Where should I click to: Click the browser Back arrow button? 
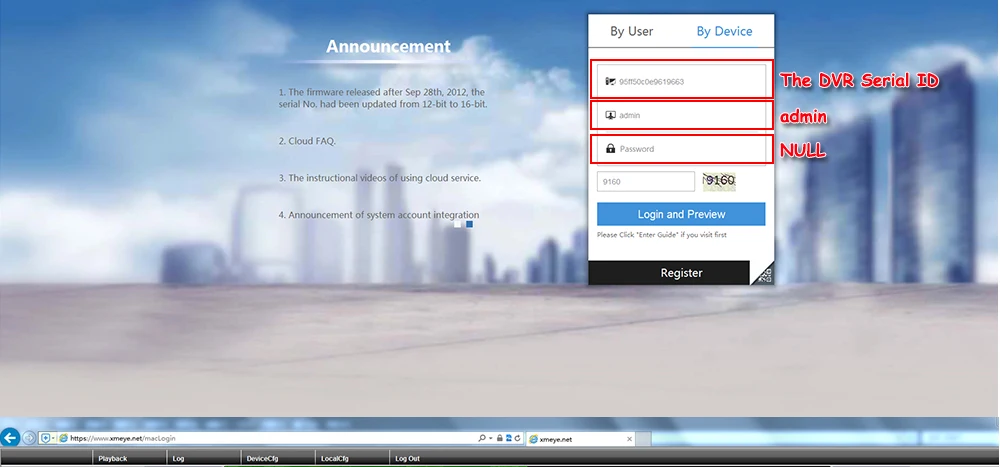click(10, 438)
